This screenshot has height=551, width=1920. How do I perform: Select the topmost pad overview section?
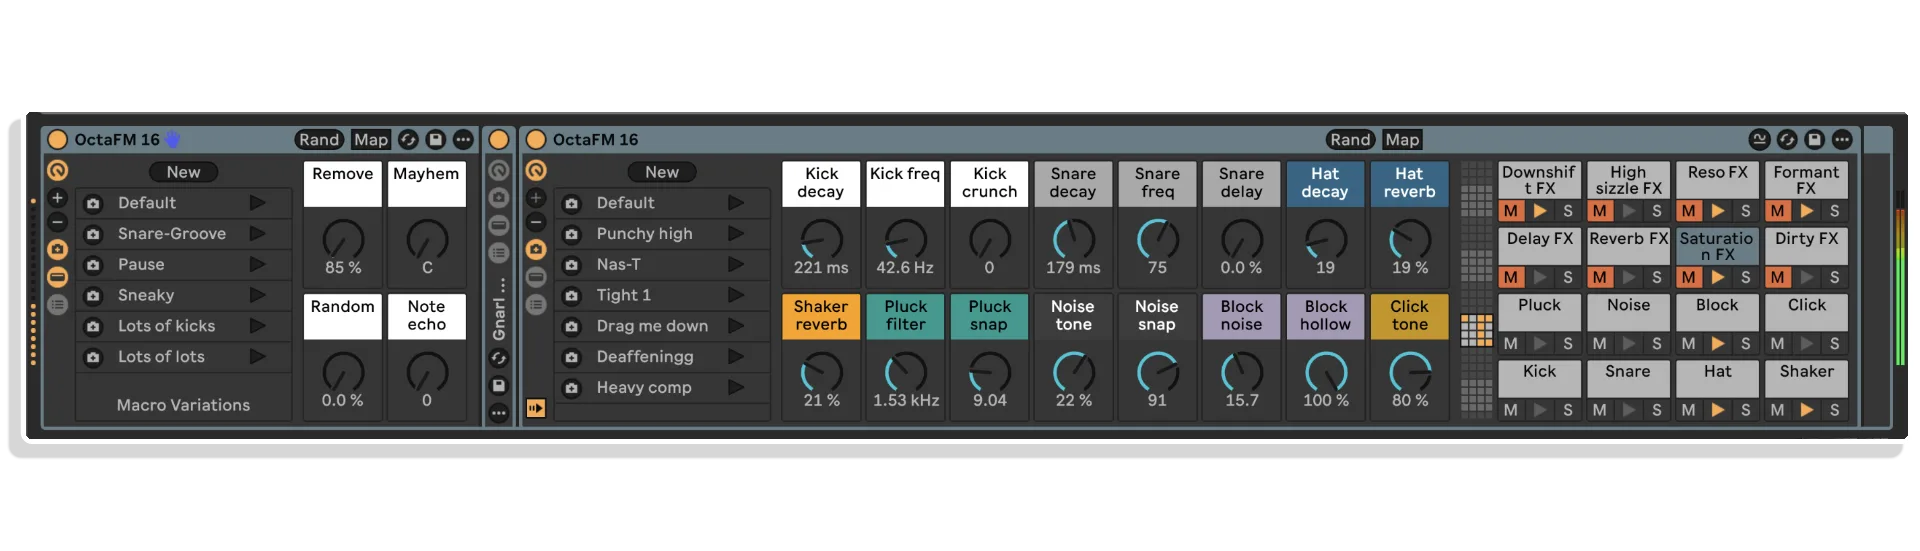tap(1477, 168)
